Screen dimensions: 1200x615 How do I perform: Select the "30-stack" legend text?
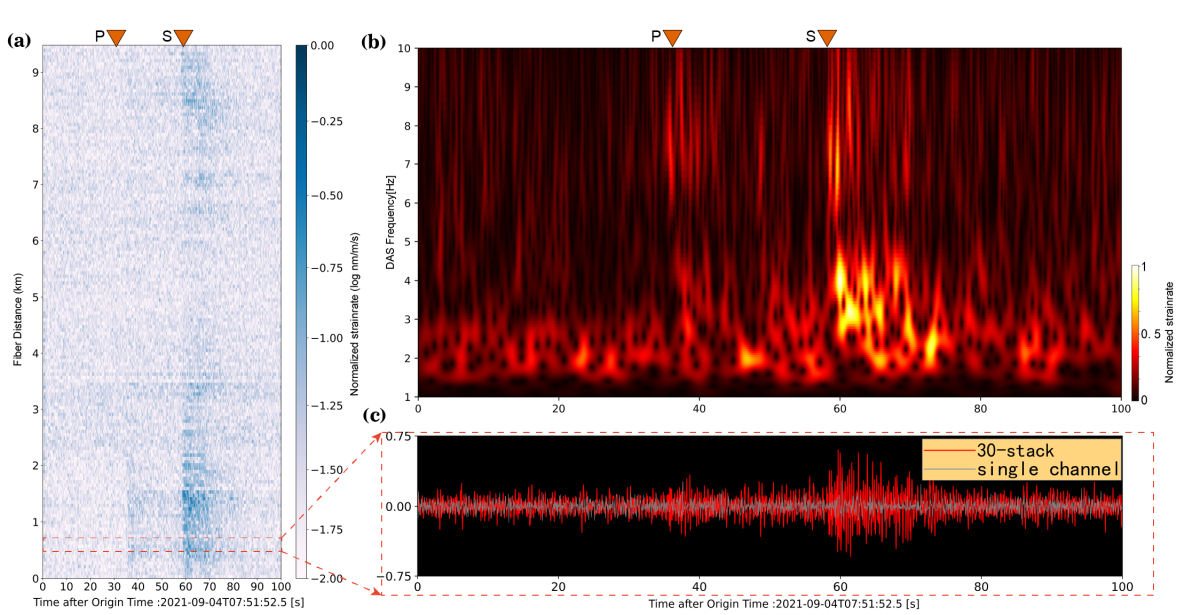point(1015,450)
